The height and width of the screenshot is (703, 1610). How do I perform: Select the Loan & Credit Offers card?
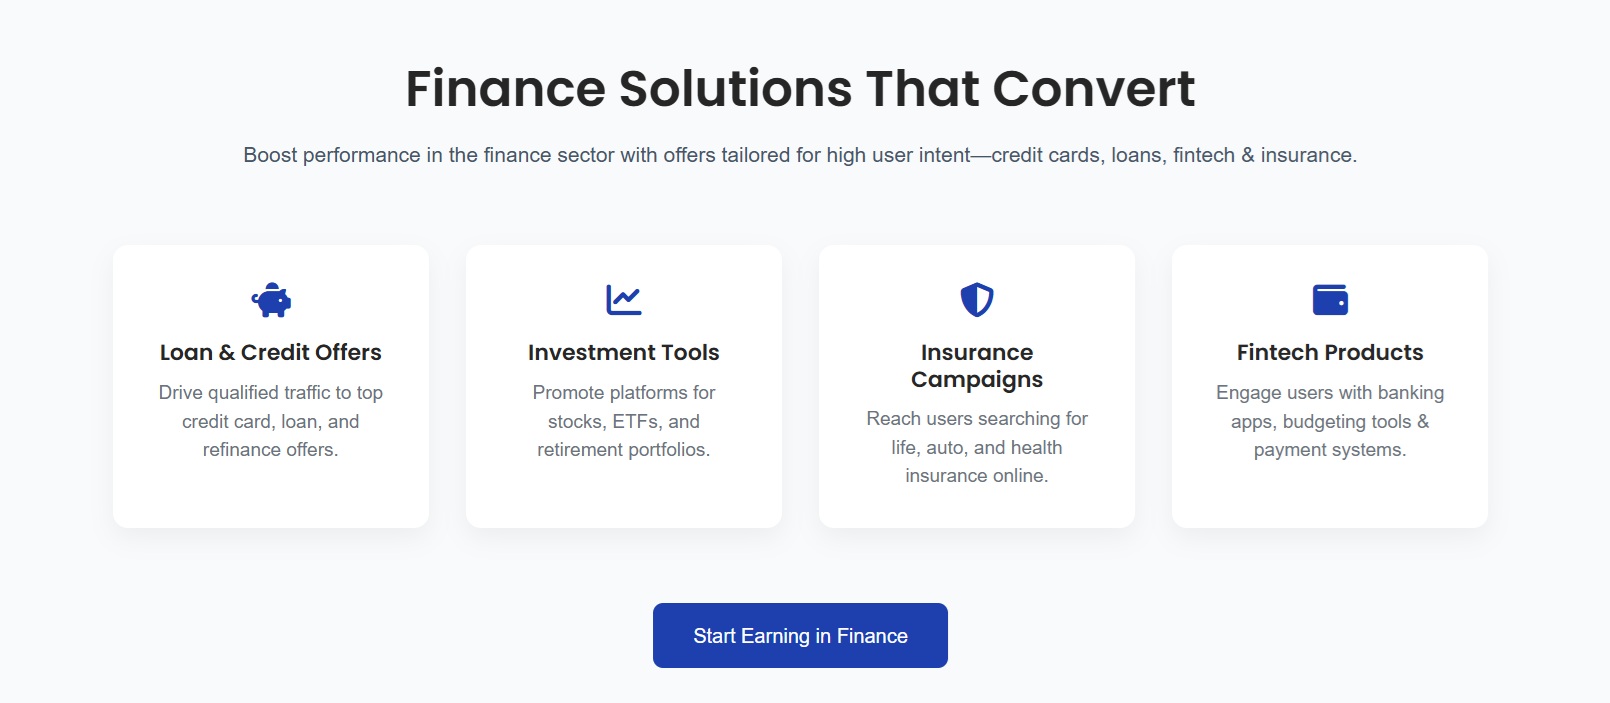[271, 495]
